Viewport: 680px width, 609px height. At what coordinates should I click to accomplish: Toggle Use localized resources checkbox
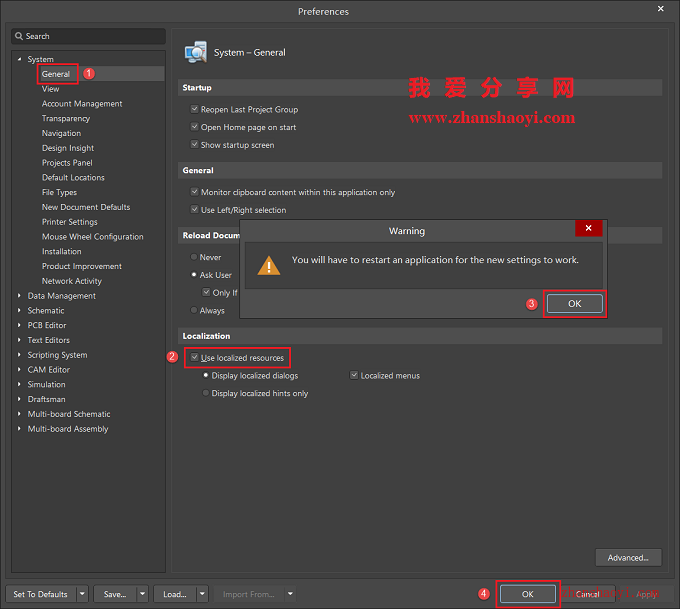click(195, 357)
